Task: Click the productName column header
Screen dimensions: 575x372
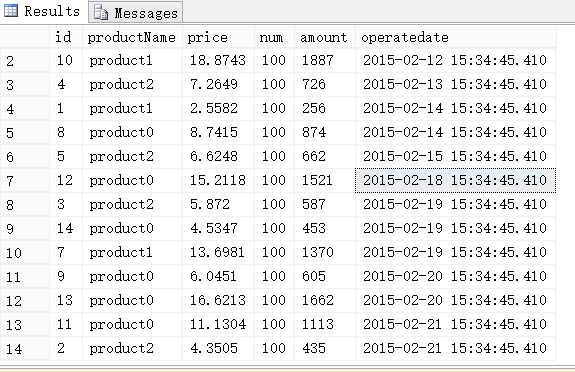Action: [x=132, y=37]
